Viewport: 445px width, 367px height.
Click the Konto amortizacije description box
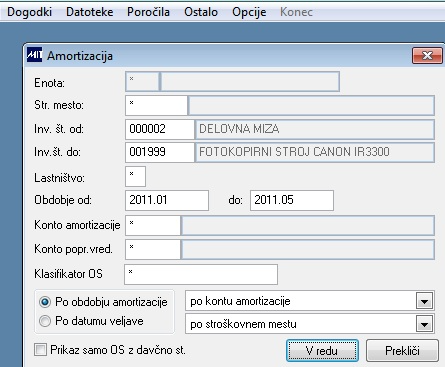coord(308,225)
